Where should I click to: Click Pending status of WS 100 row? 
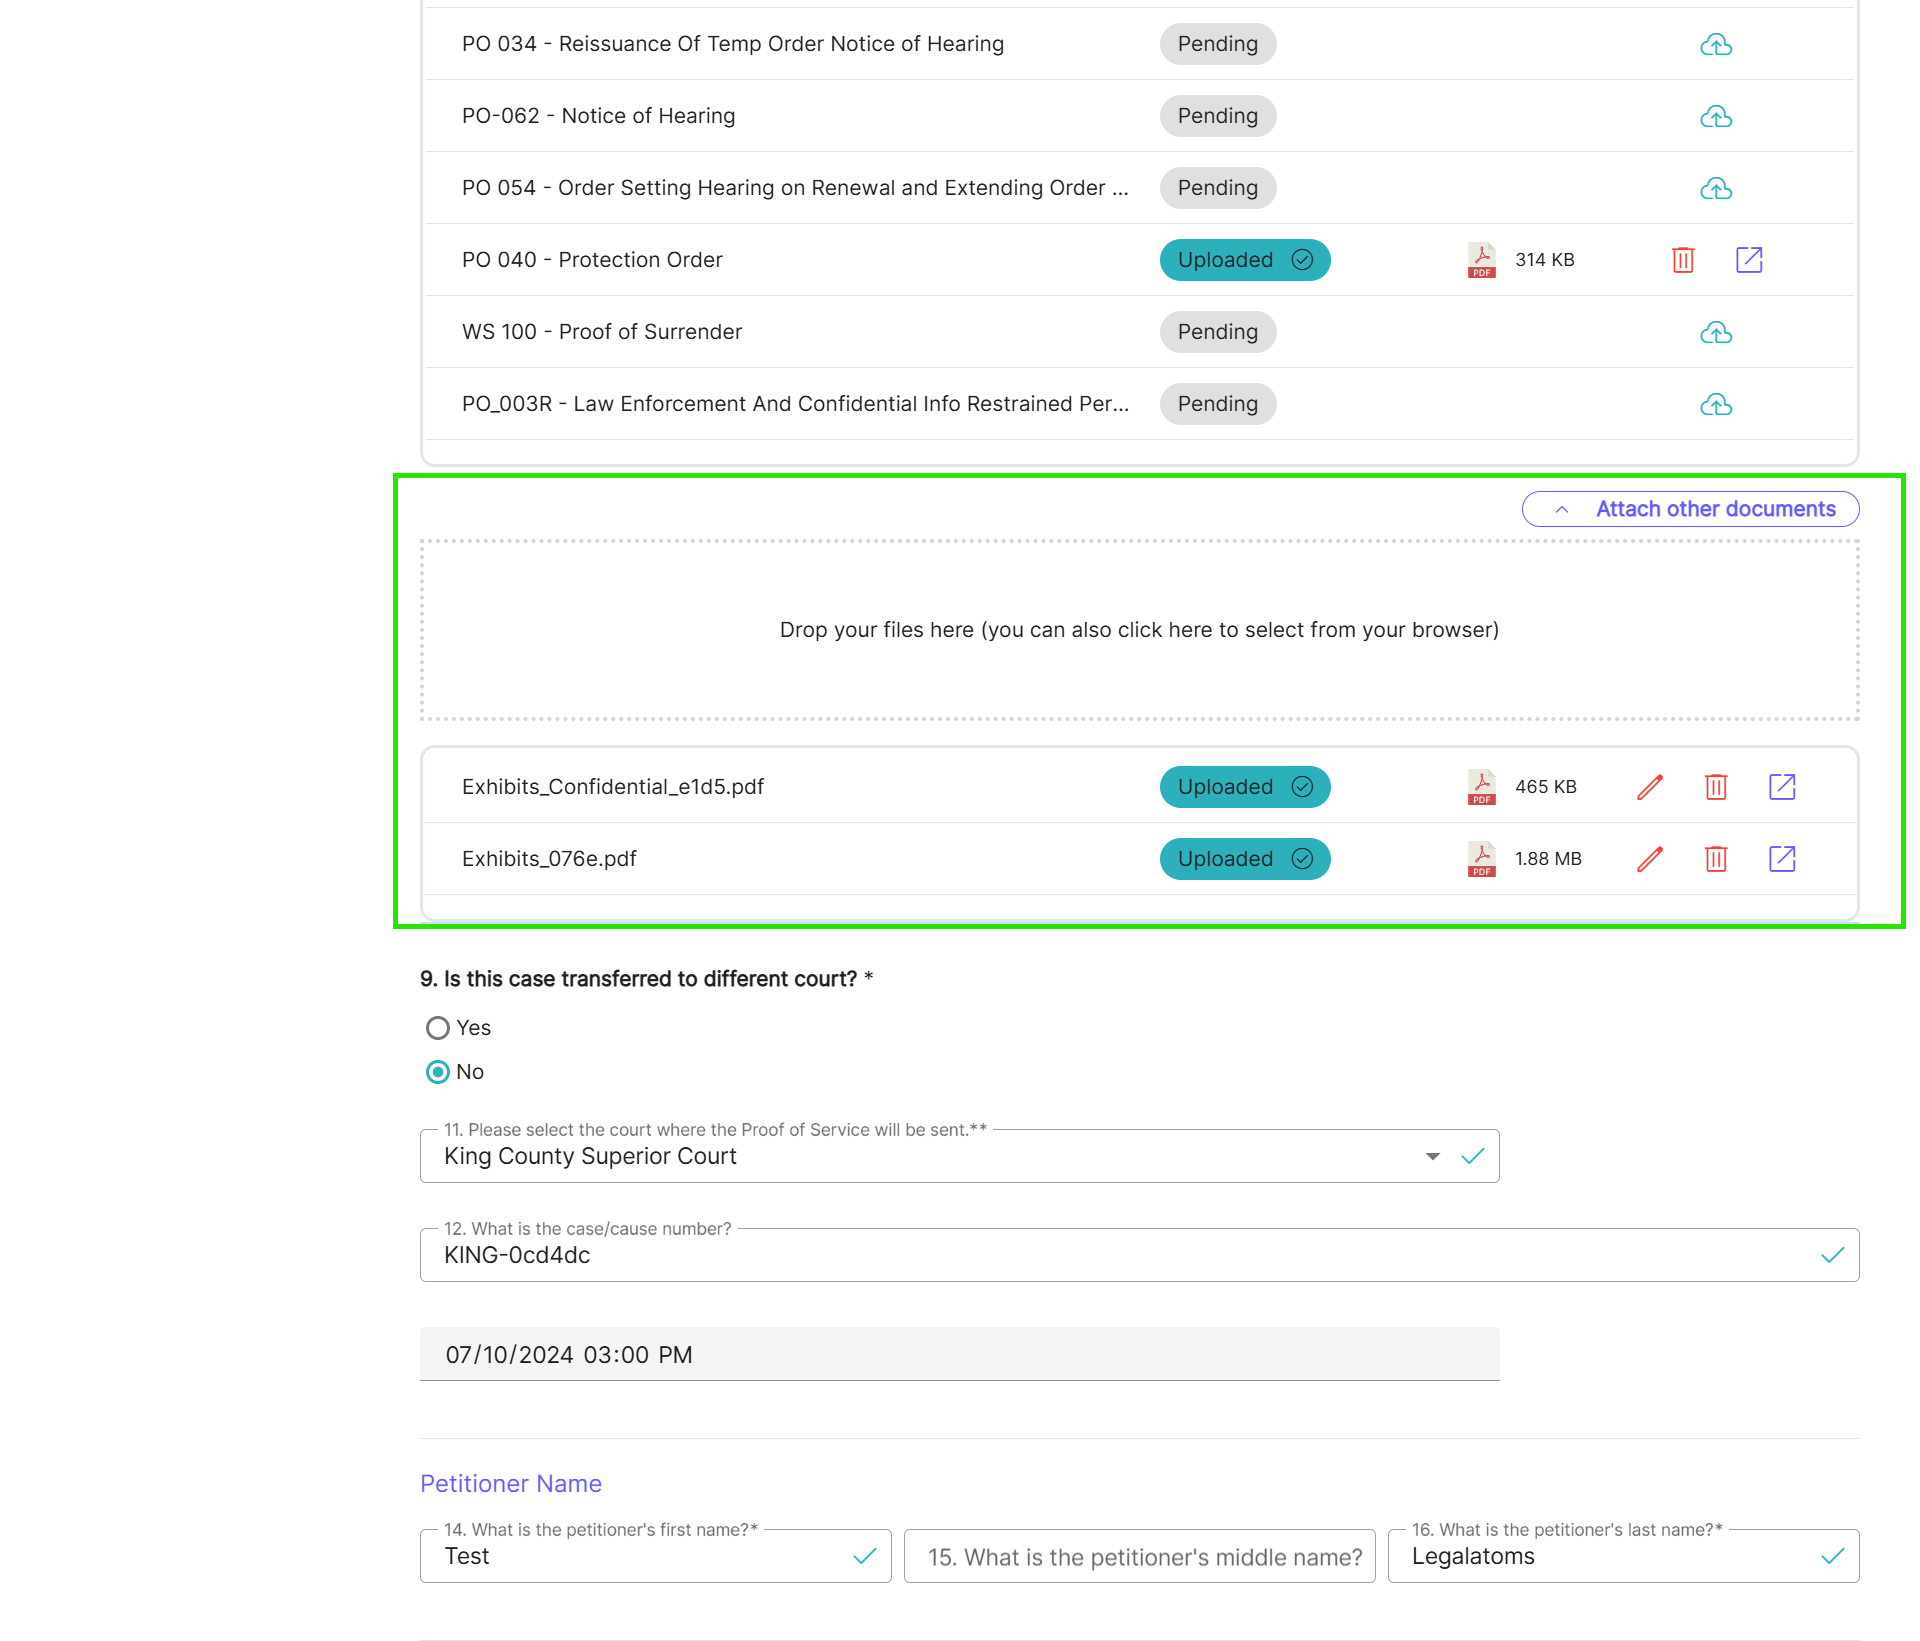[1218, 332]
